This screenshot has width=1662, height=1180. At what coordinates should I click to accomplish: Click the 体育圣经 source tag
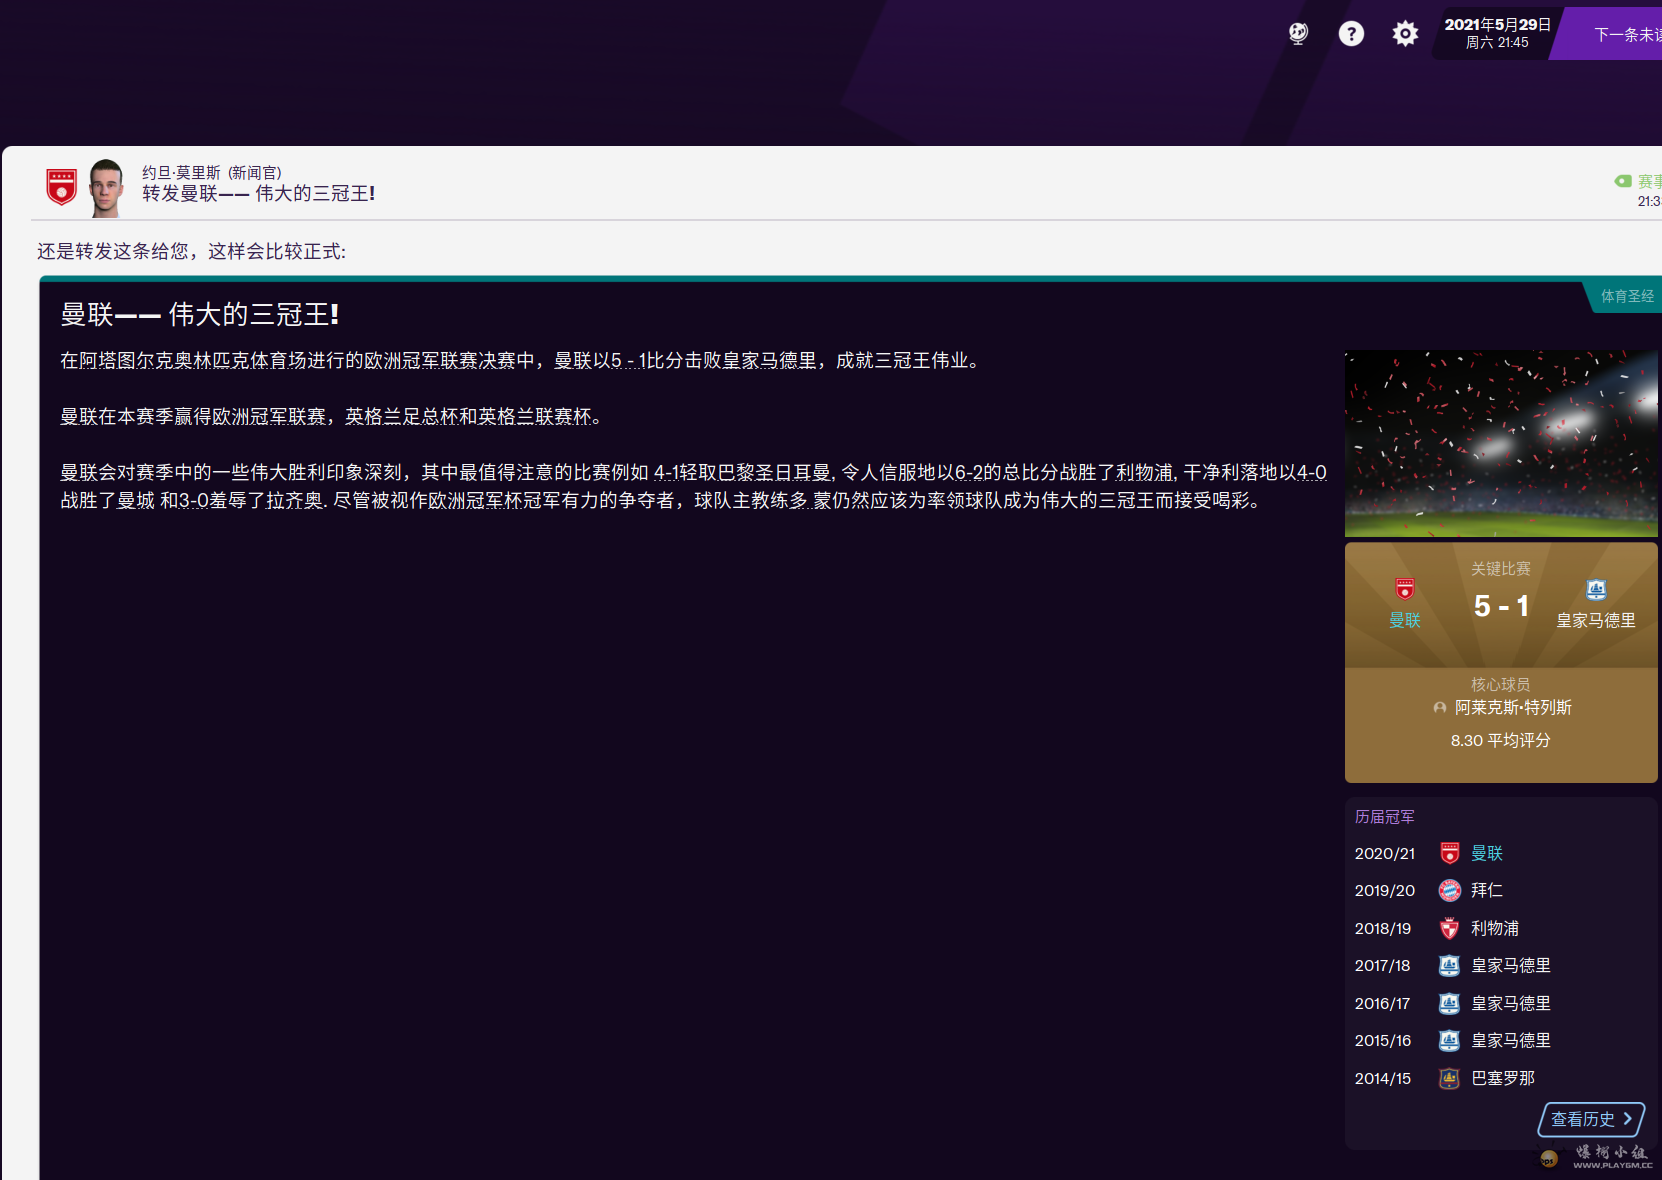[1626, 296]
